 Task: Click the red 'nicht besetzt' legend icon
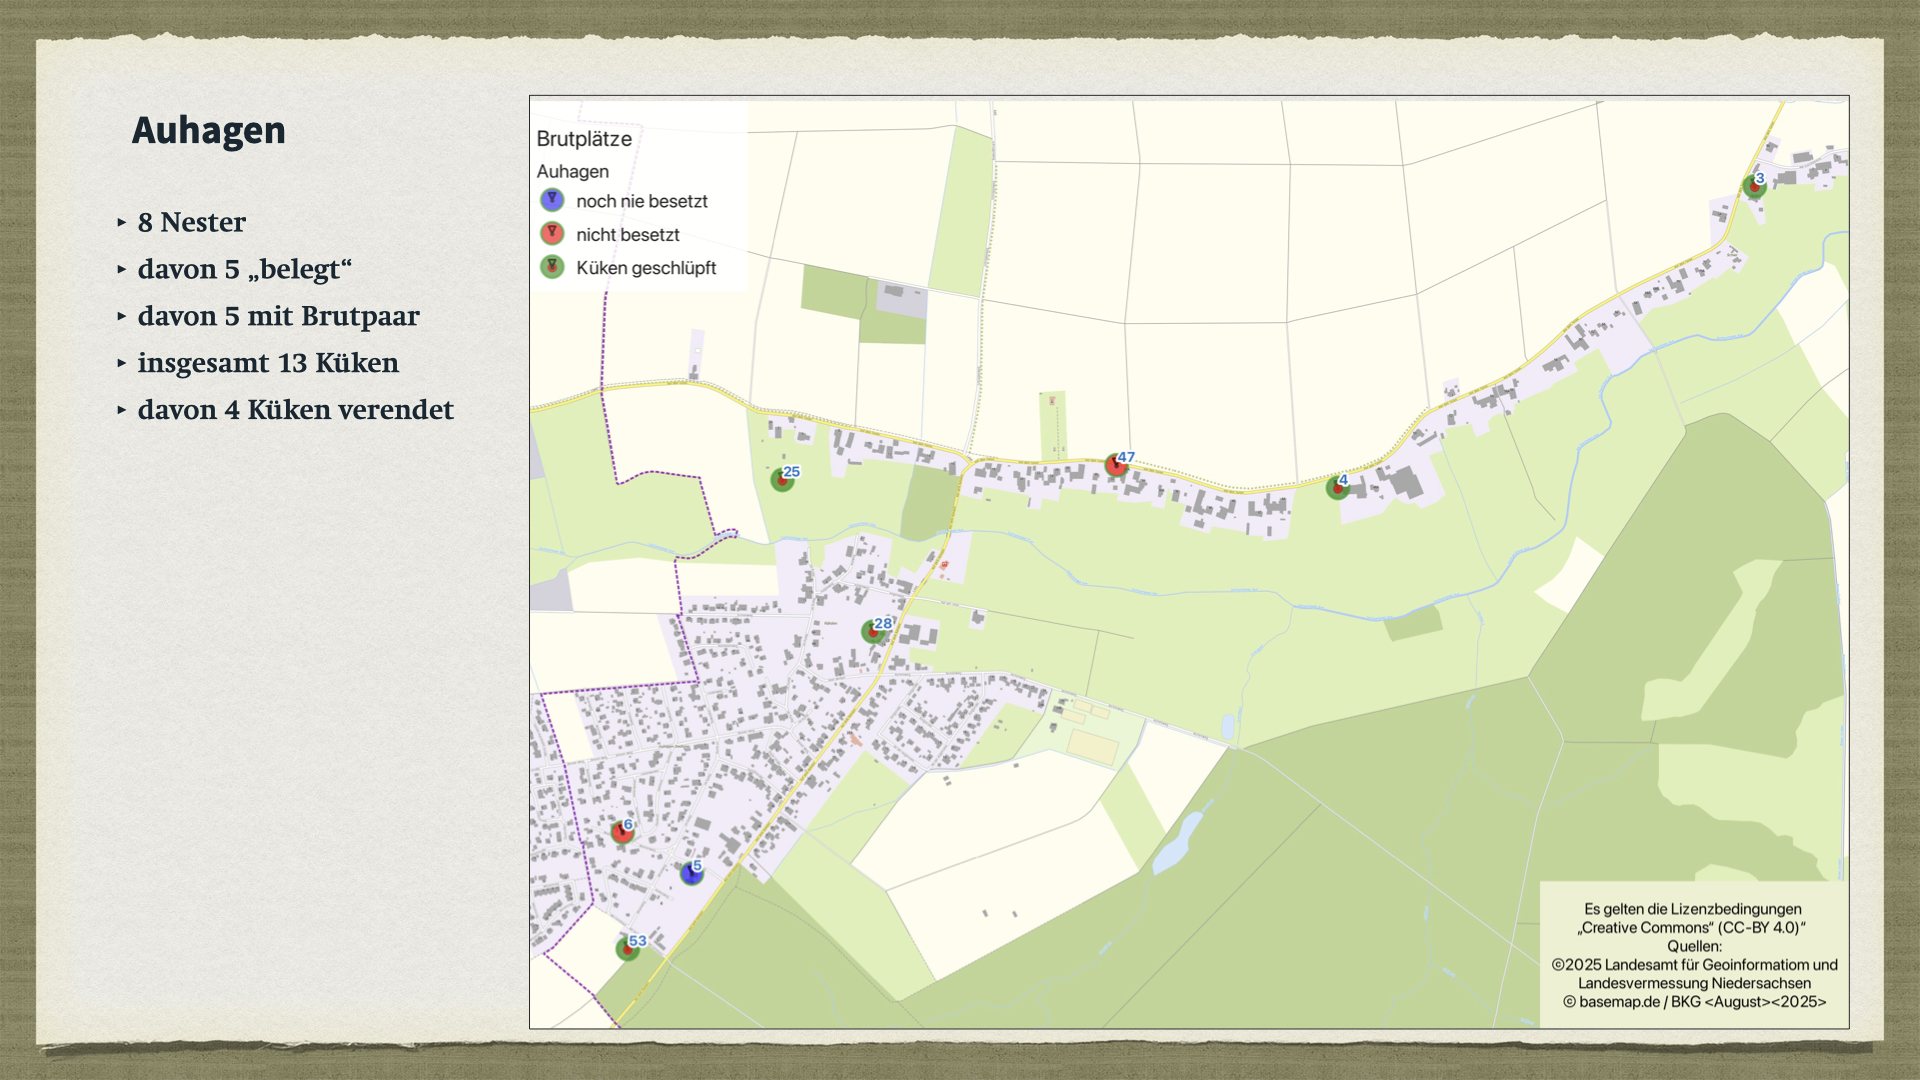click(x=552, y=234)
